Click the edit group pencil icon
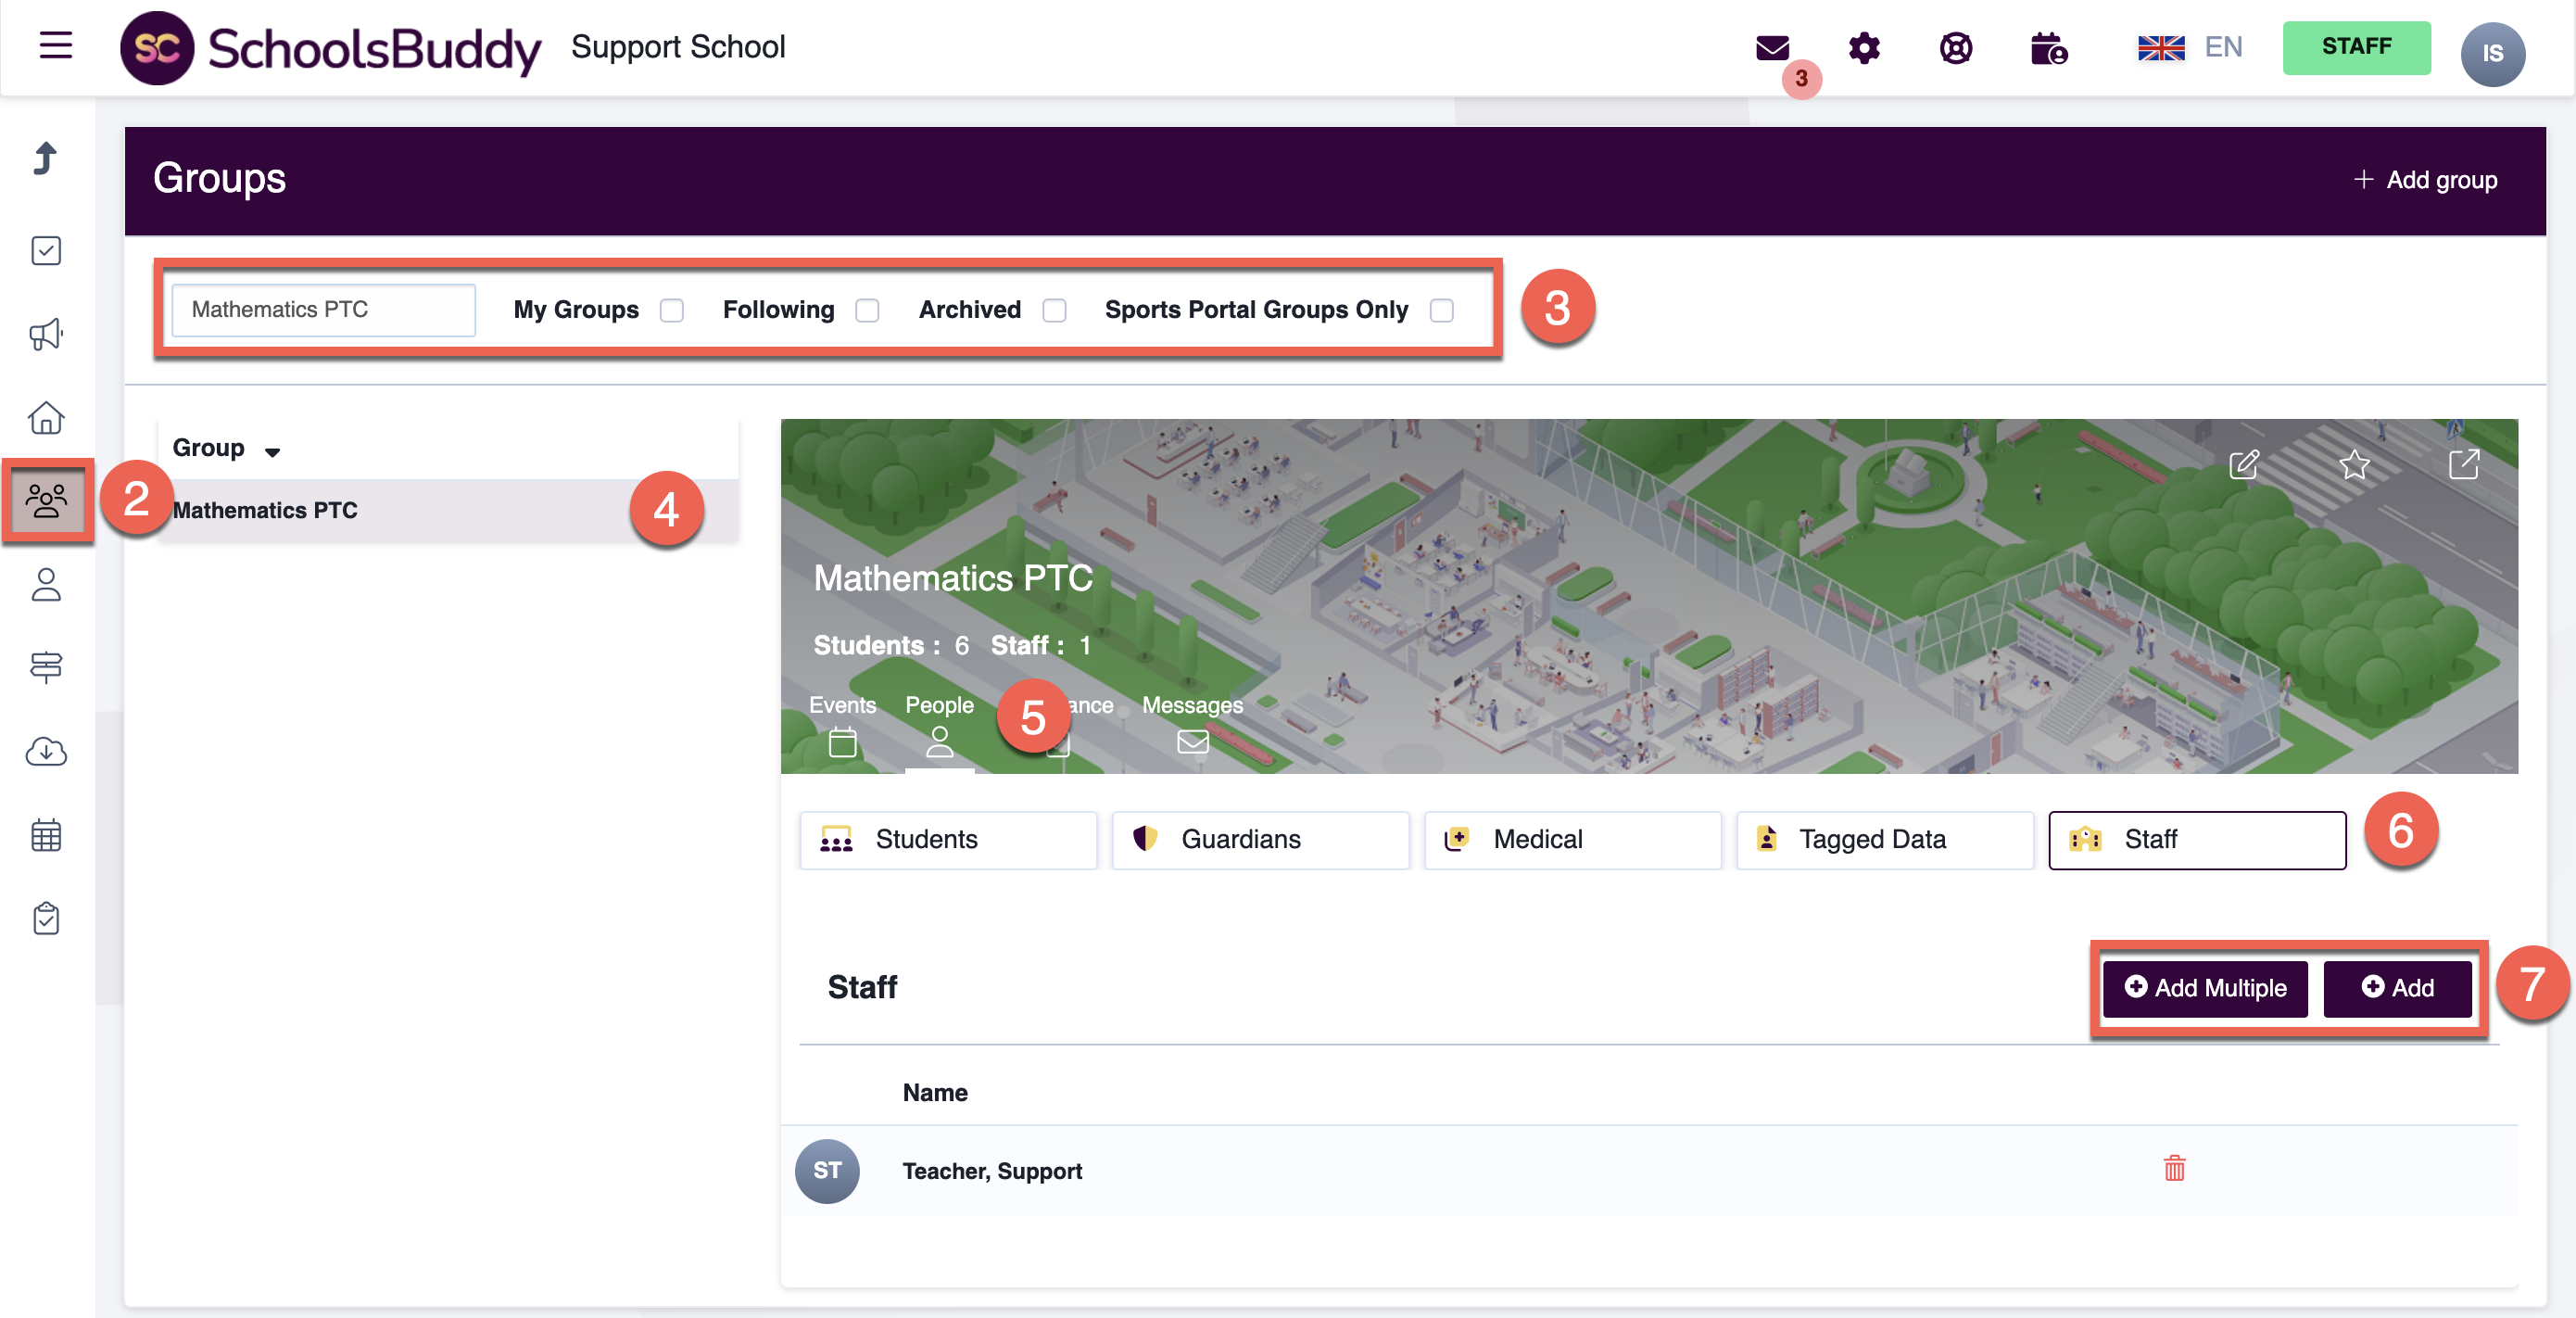The height and width of the screenshot is (1318, 2576). tap(2243, 465)
